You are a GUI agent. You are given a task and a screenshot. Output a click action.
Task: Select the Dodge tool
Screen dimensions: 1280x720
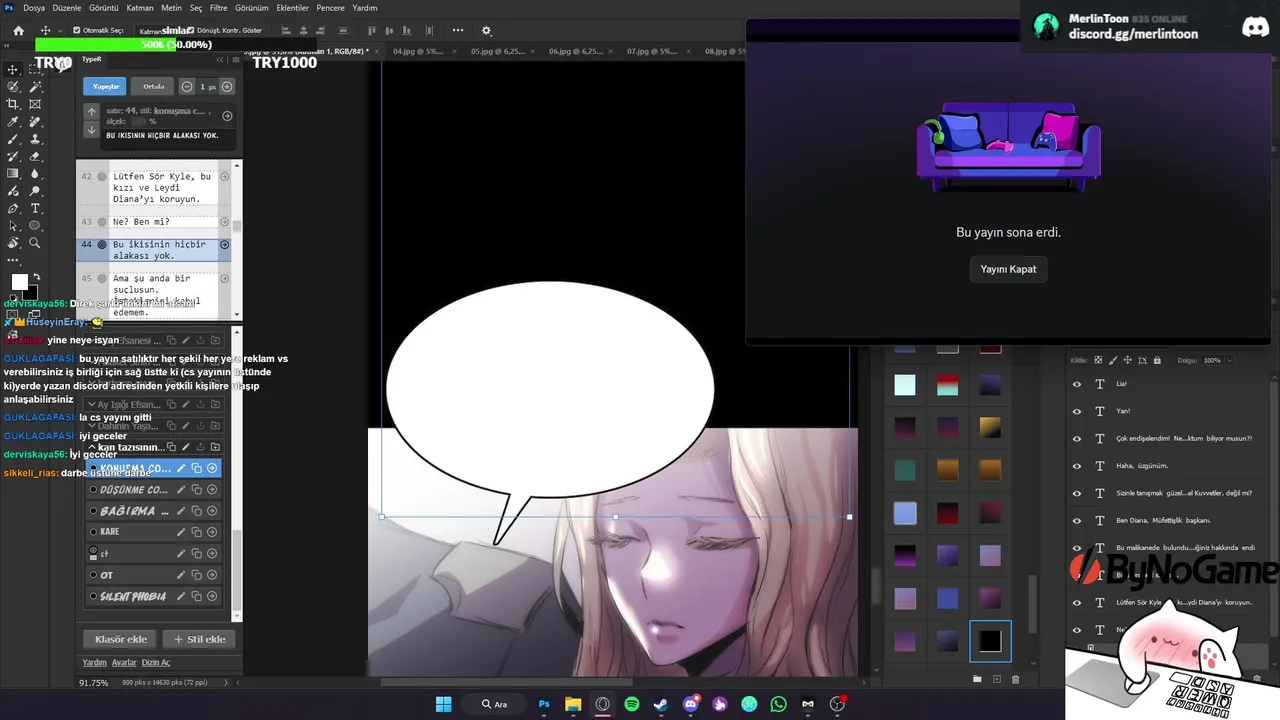point(35,191)
